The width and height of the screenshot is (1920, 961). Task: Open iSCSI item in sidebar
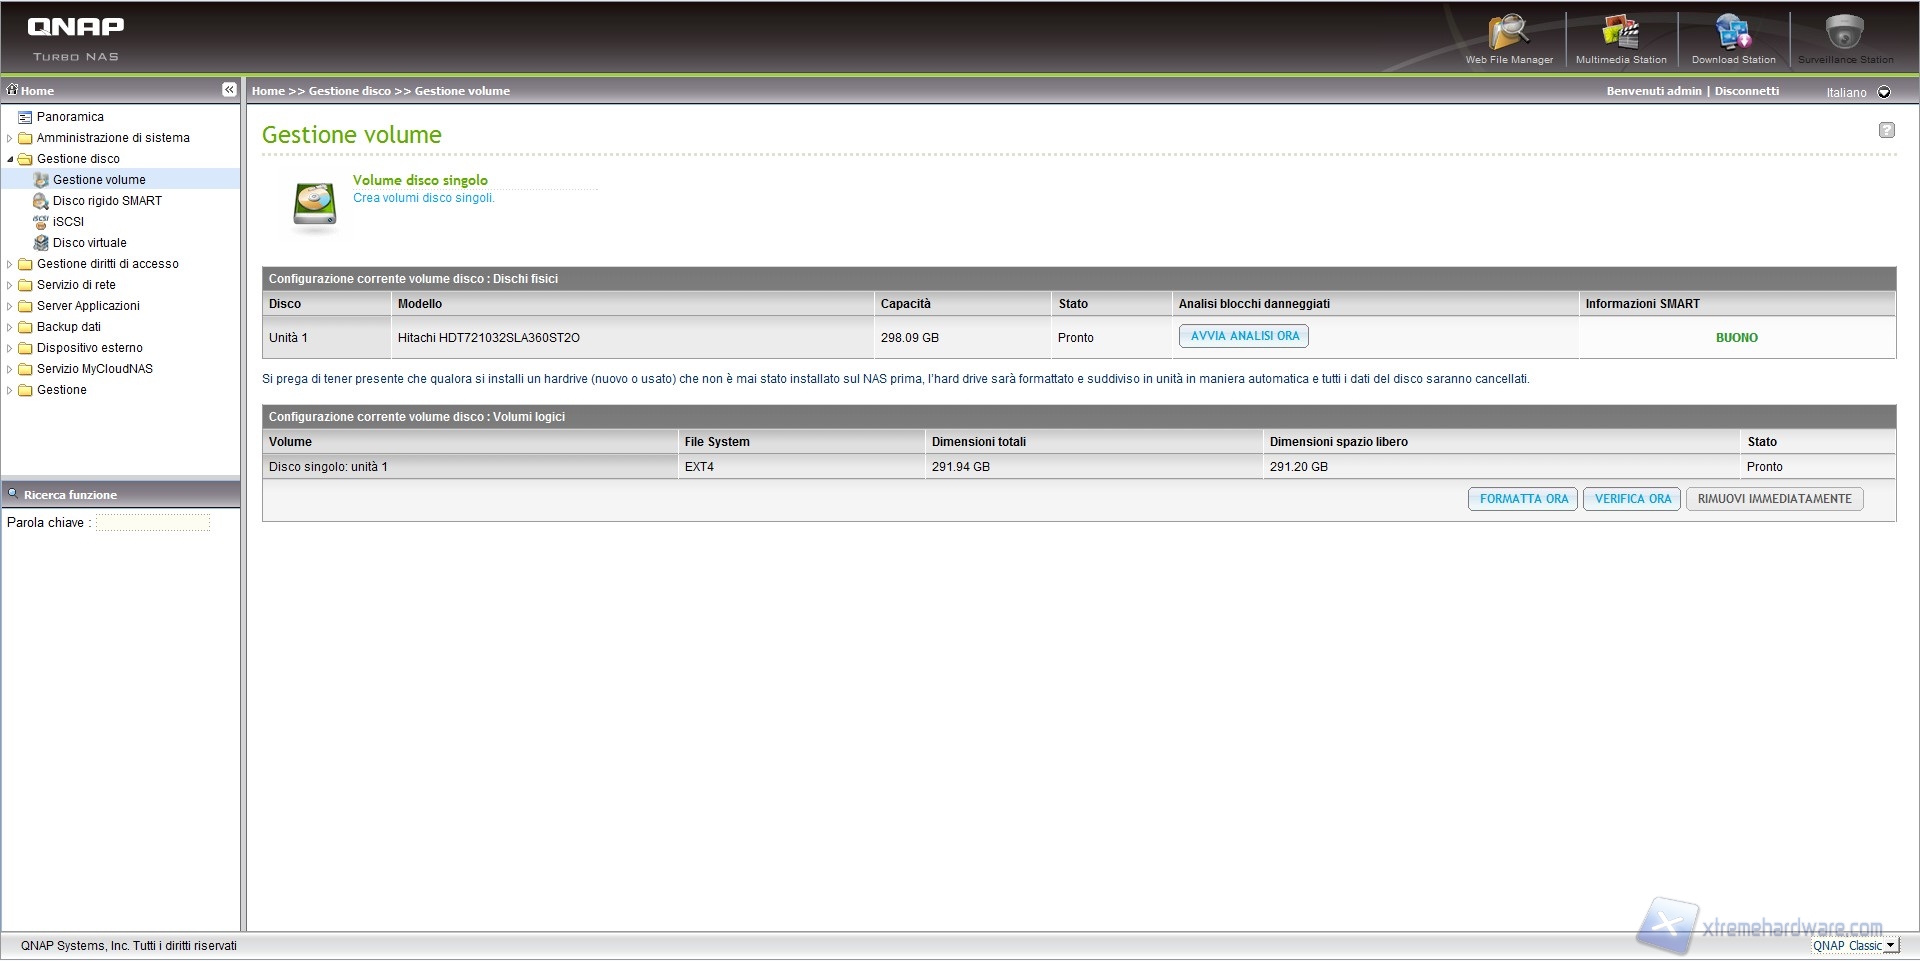68,222
